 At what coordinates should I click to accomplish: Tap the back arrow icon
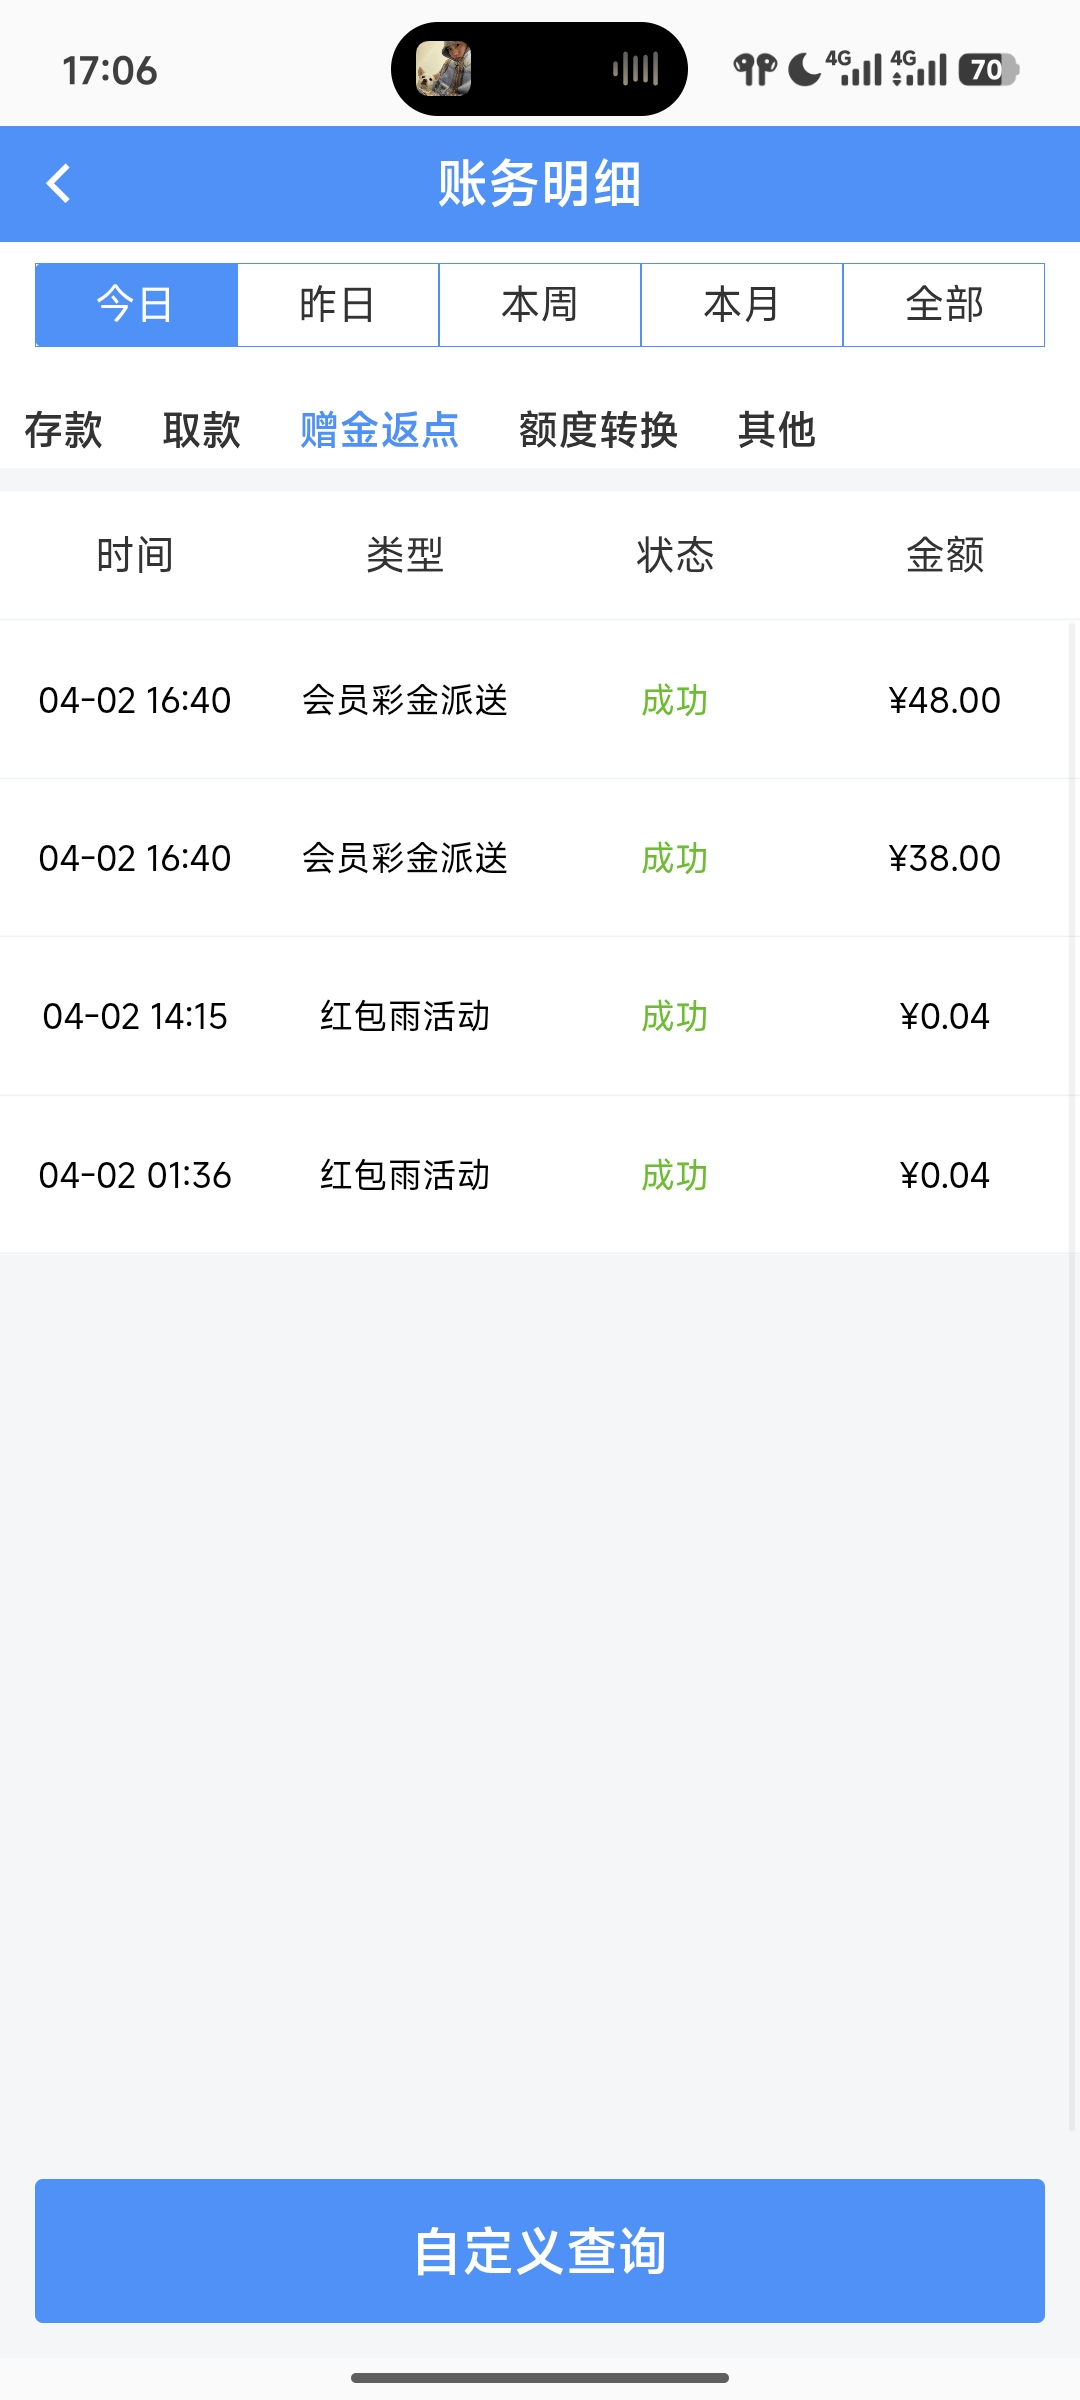point(59,184)
